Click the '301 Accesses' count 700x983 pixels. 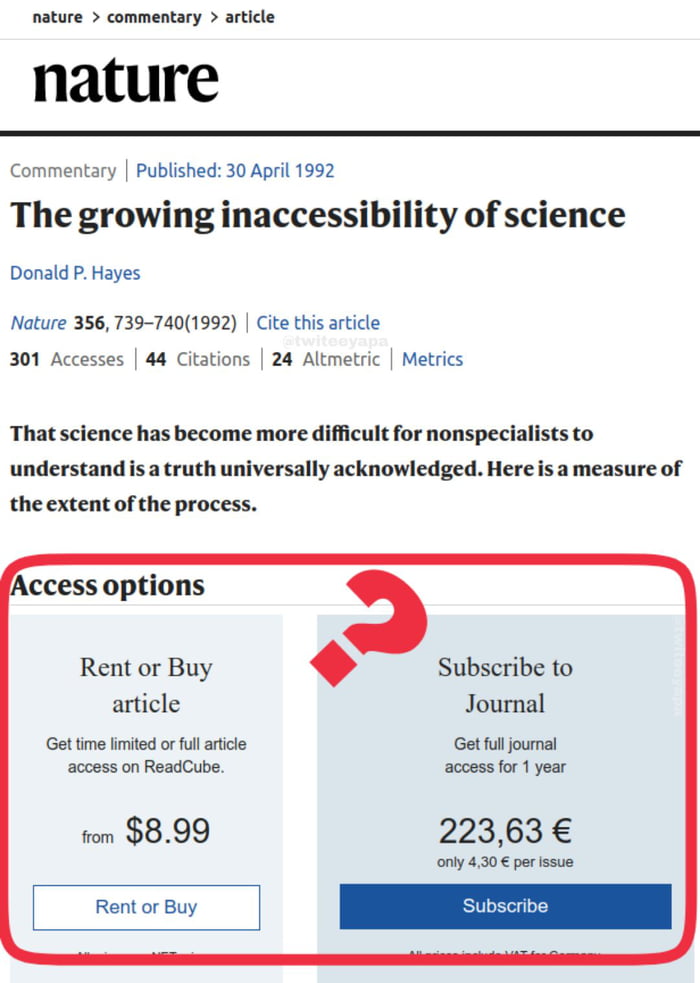(66, 359)
